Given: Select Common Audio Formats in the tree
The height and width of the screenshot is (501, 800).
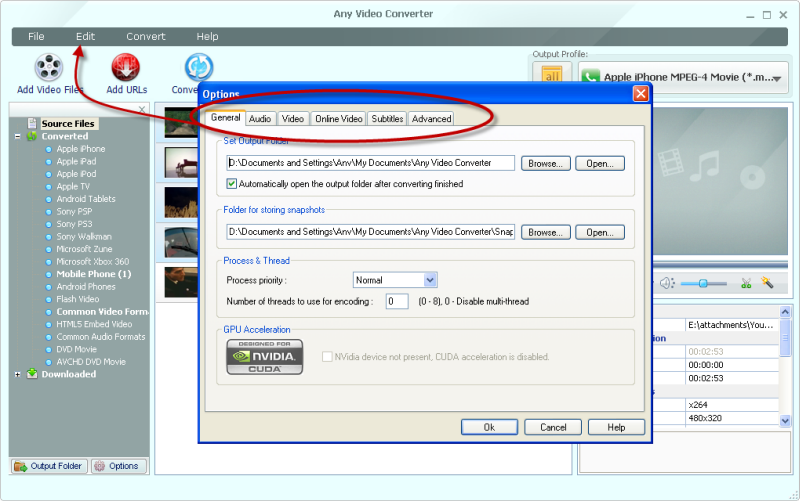Looking at the screenshot, I should point(101,337).
